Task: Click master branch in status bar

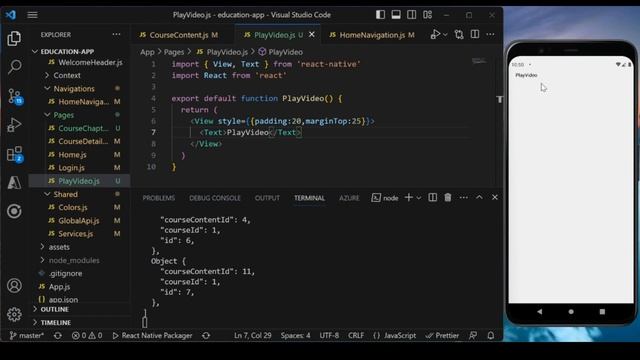Action: click(27, 336)
